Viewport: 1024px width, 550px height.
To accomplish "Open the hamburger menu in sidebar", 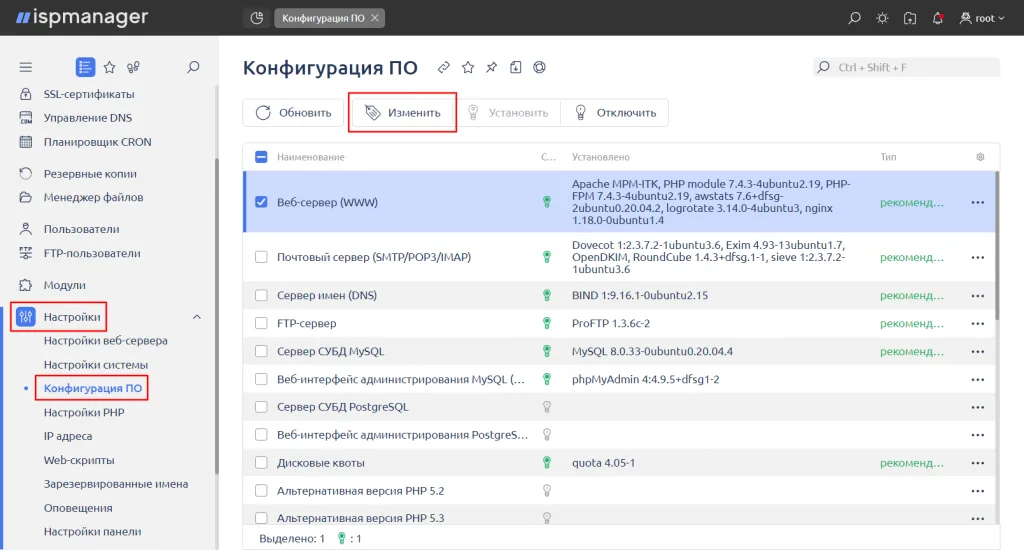I will point(25,67).
